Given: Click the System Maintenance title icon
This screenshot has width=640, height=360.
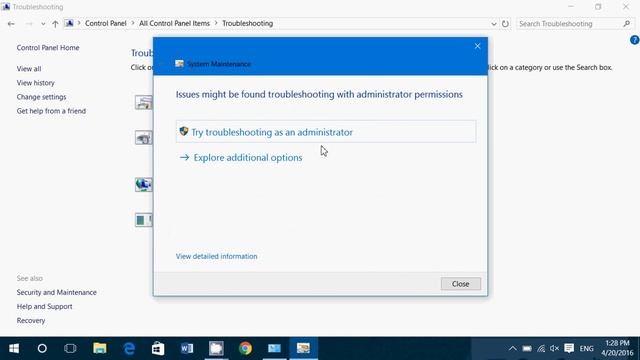Looking at the screenshot, I should coord(180,64).
